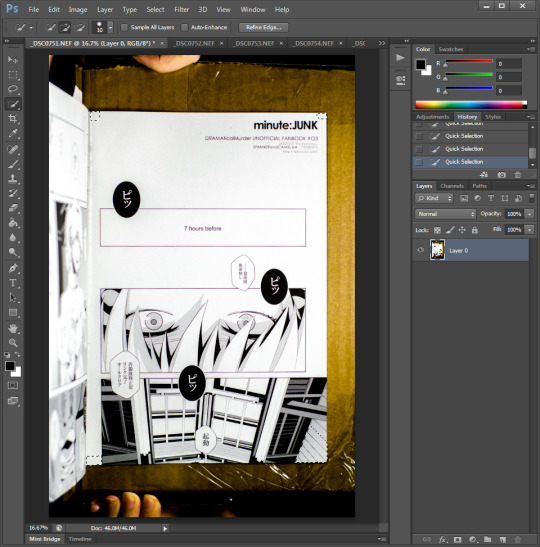Switch to the Channels tab

point(452,186)
